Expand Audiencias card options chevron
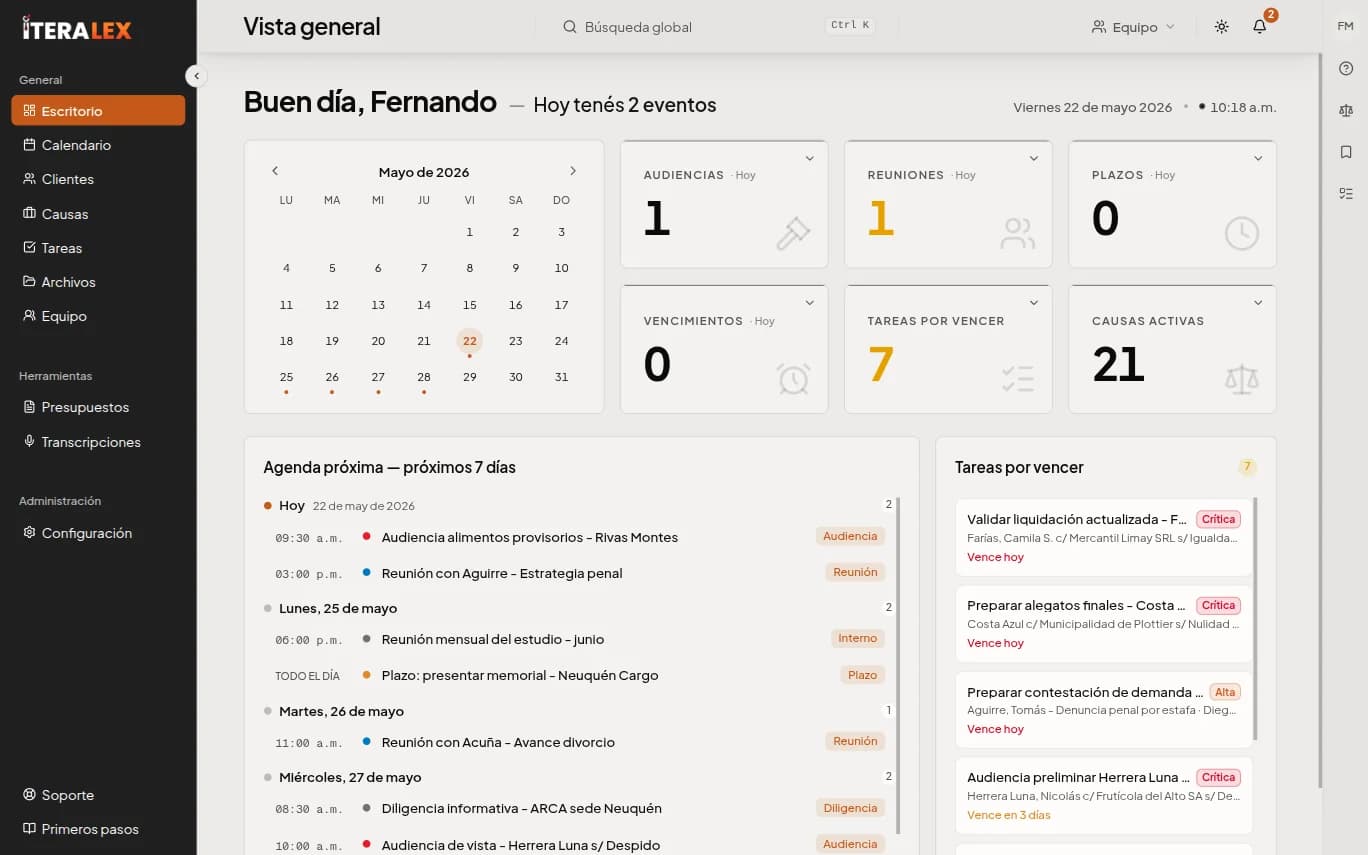The height and width of the screenshot is (855, 1368). 810,158
